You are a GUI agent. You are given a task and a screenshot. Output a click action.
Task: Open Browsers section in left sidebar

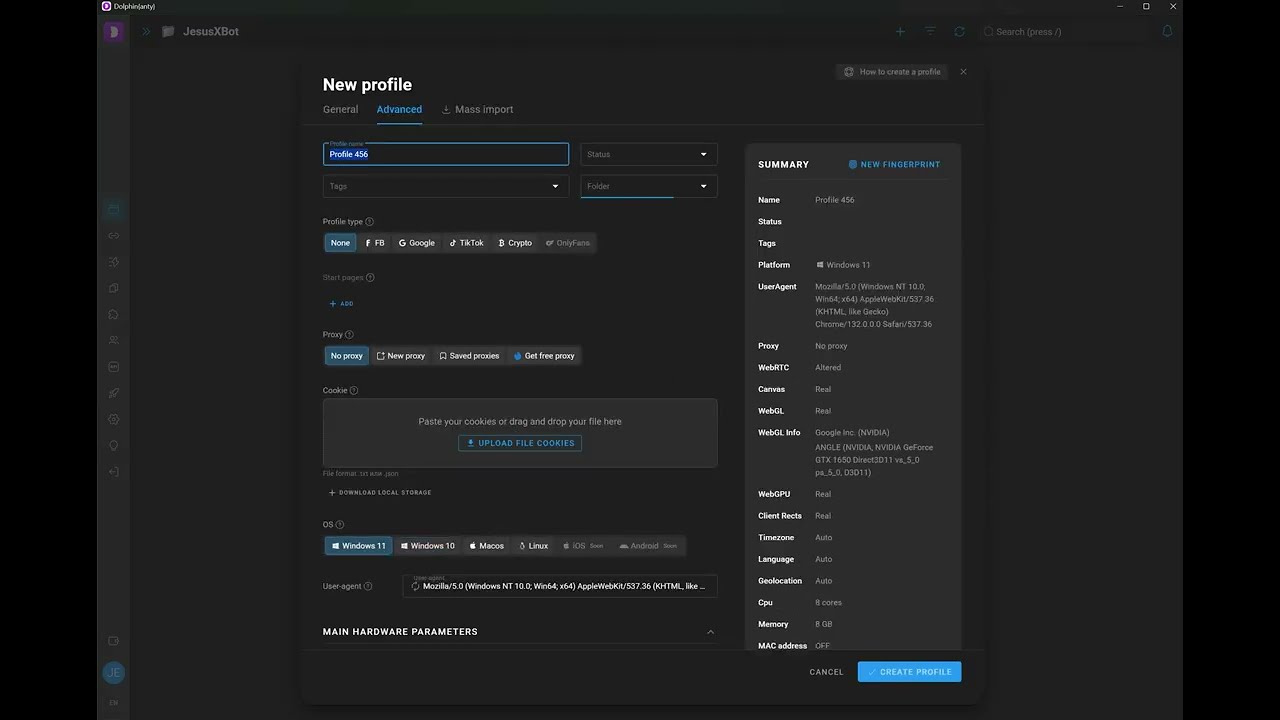pos(114,210)
